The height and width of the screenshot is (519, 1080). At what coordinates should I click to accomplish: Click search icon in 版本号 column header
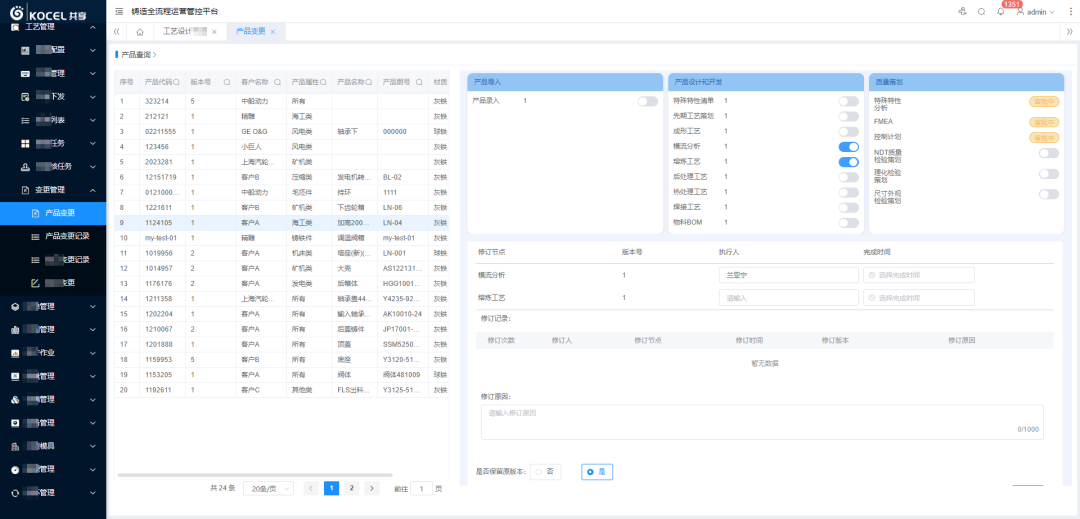[x=227, y=82]
